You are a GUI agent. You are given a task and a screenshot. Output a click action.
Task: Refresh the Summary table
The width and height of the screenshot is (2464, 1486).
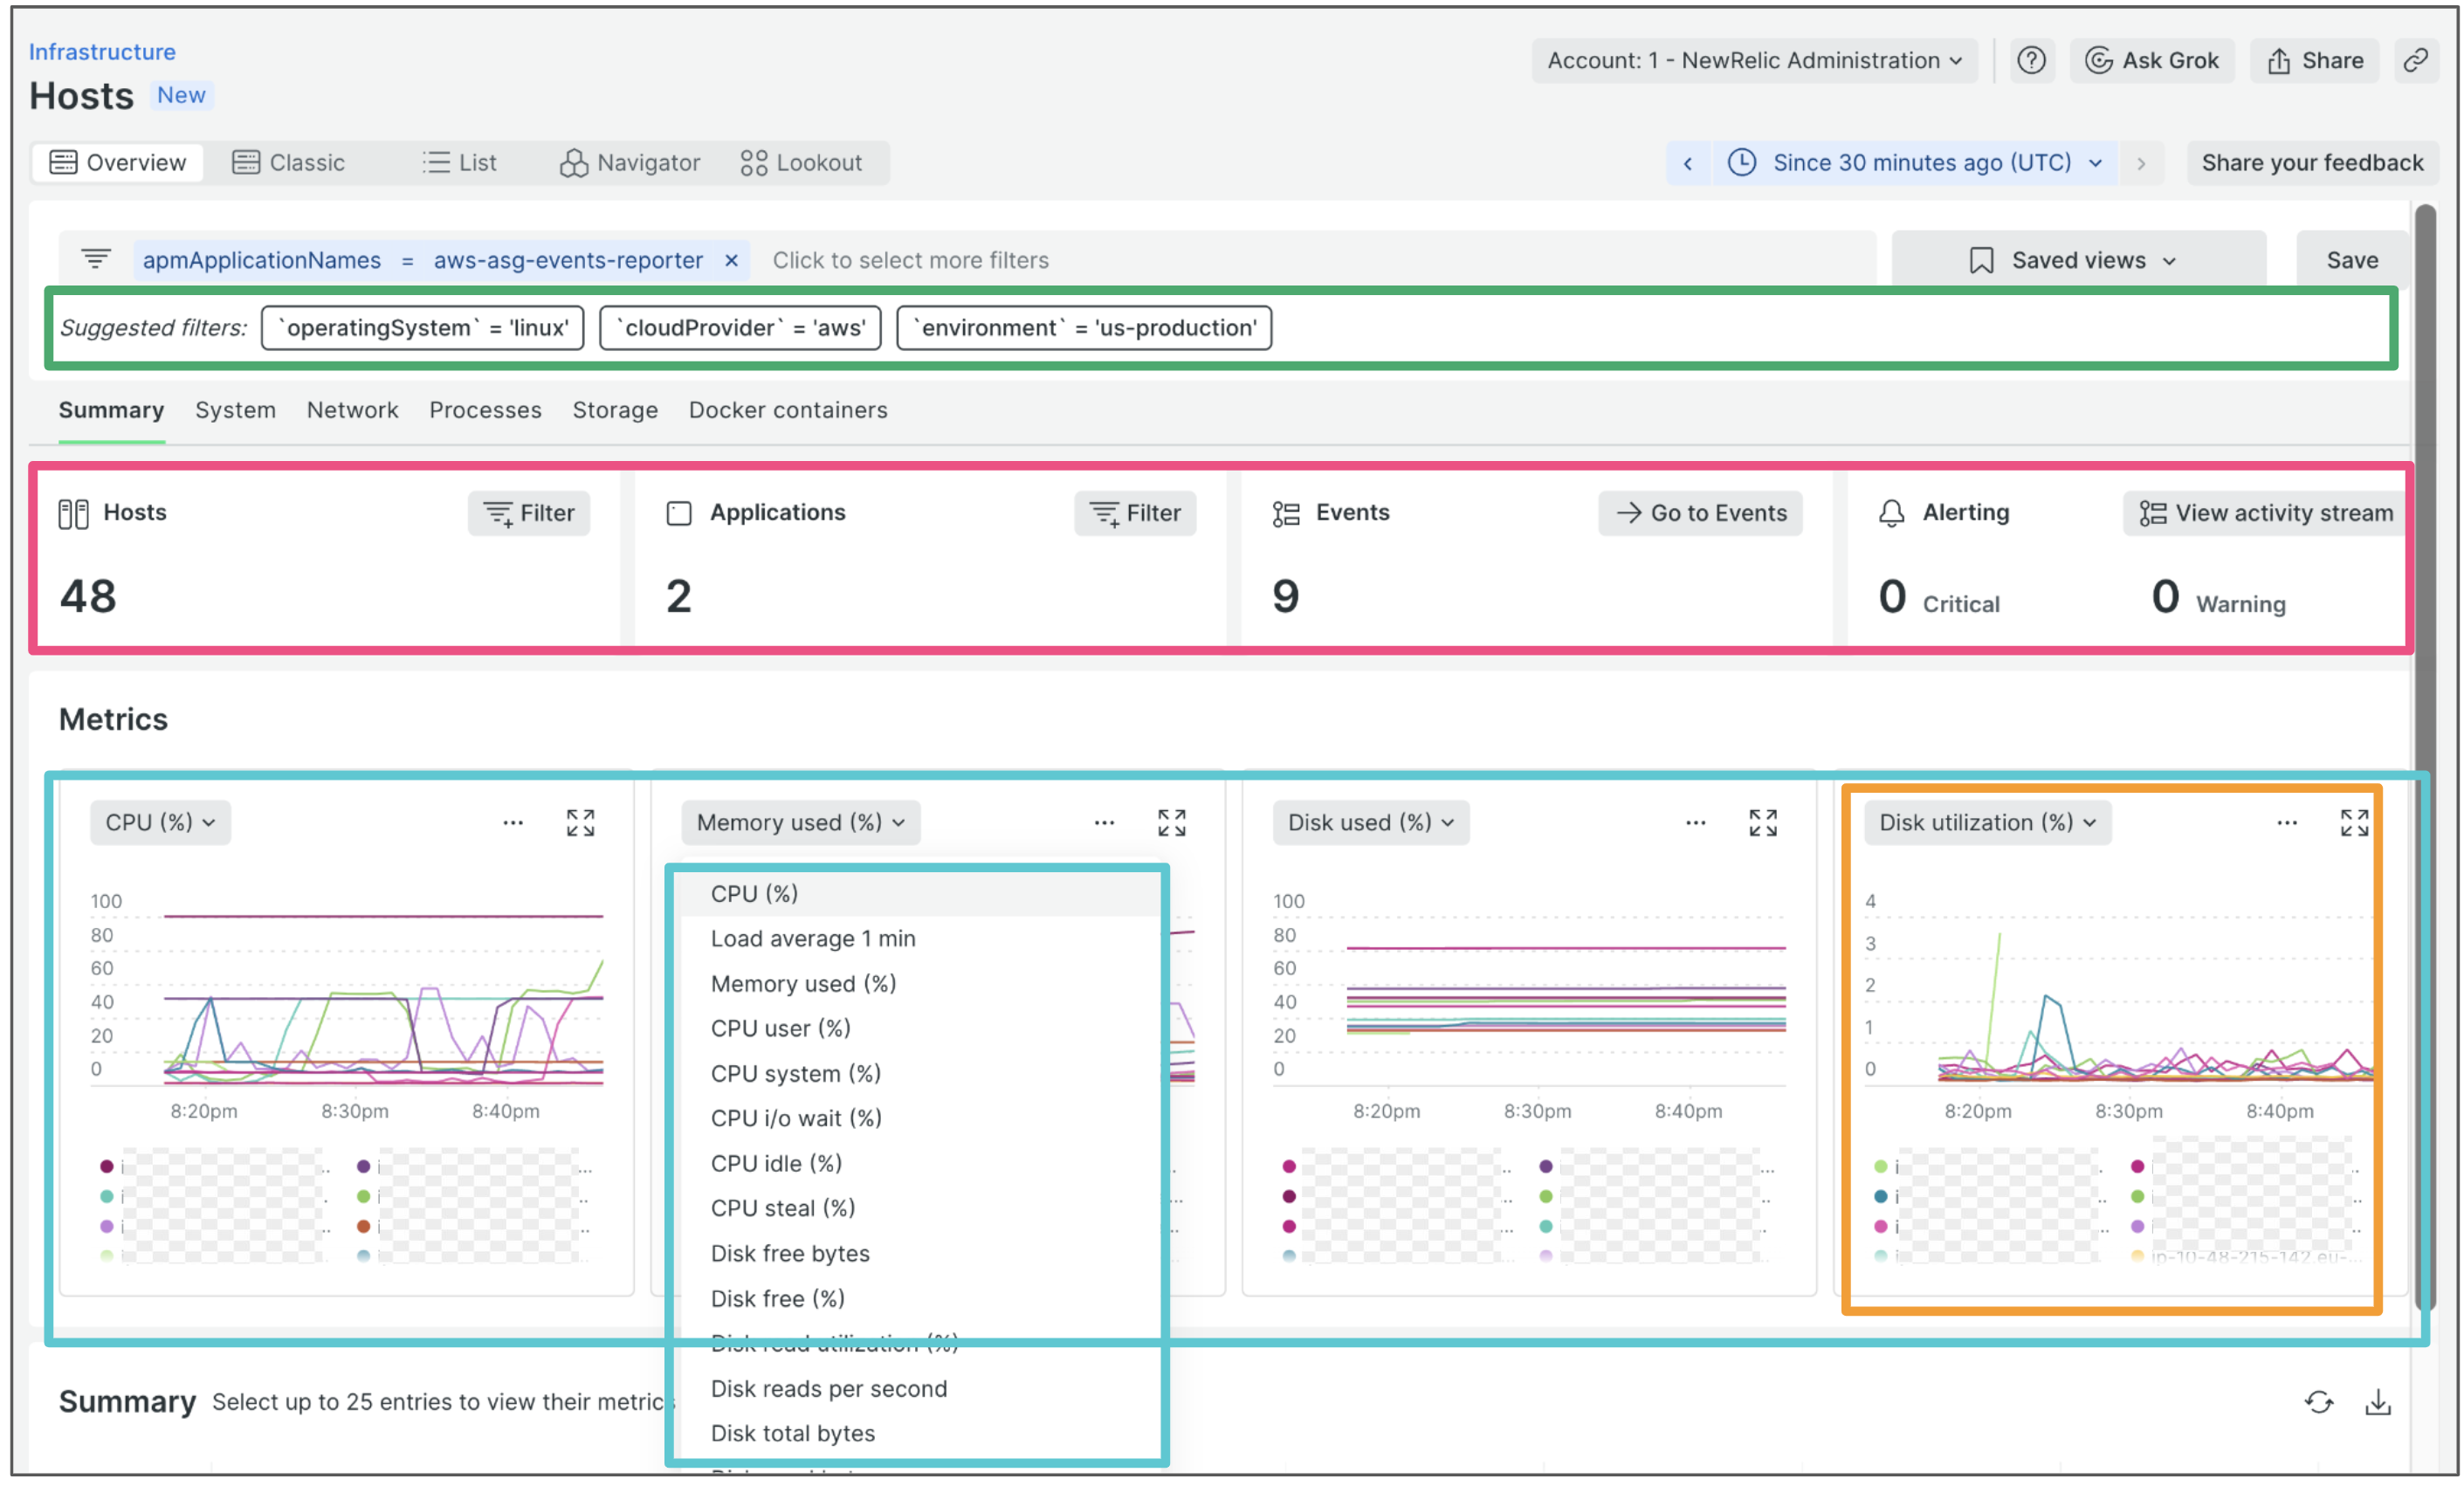(x=2320, y=1401)
